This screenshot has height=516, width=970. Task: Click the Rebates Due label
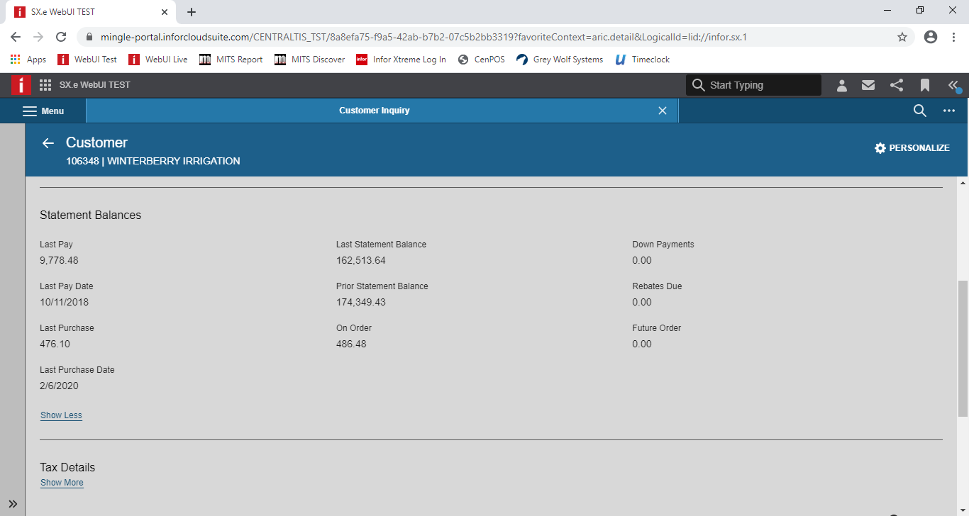[657, 286]
